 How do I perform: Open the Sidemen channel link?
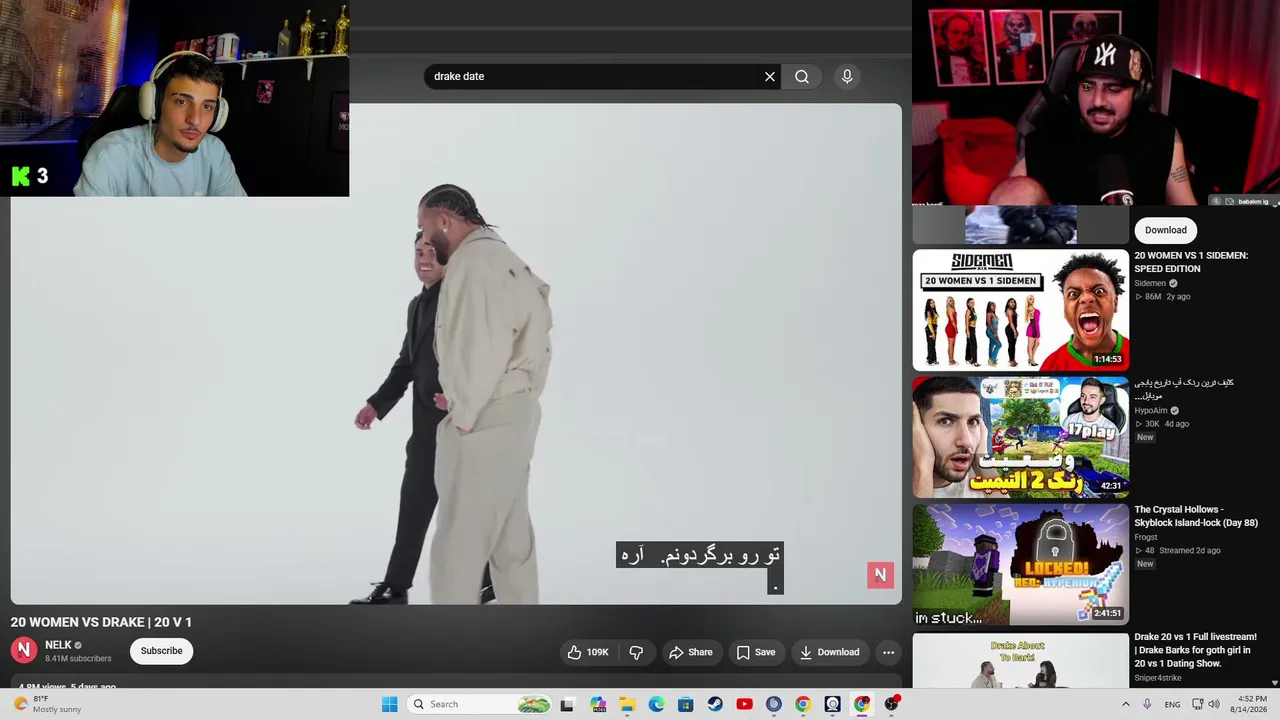[1150, 283]
